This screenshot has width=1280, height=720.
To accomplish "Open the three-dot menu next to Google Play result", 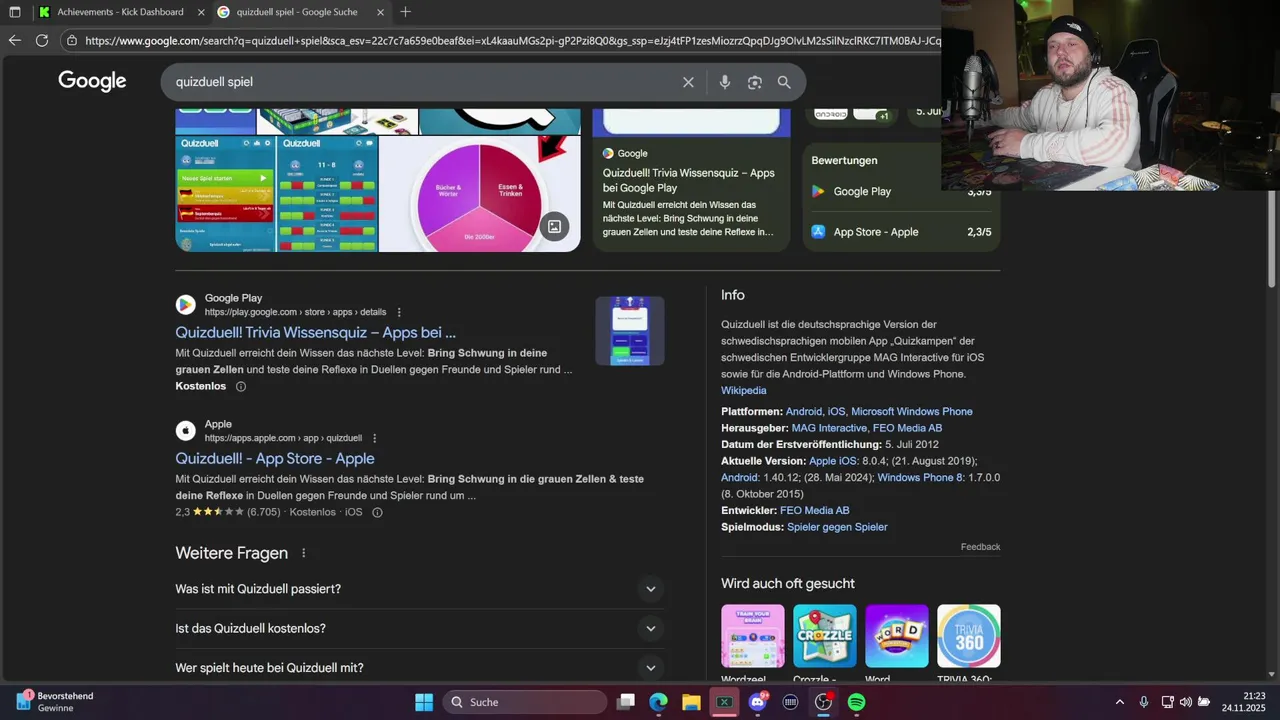I will coord(399,312).
